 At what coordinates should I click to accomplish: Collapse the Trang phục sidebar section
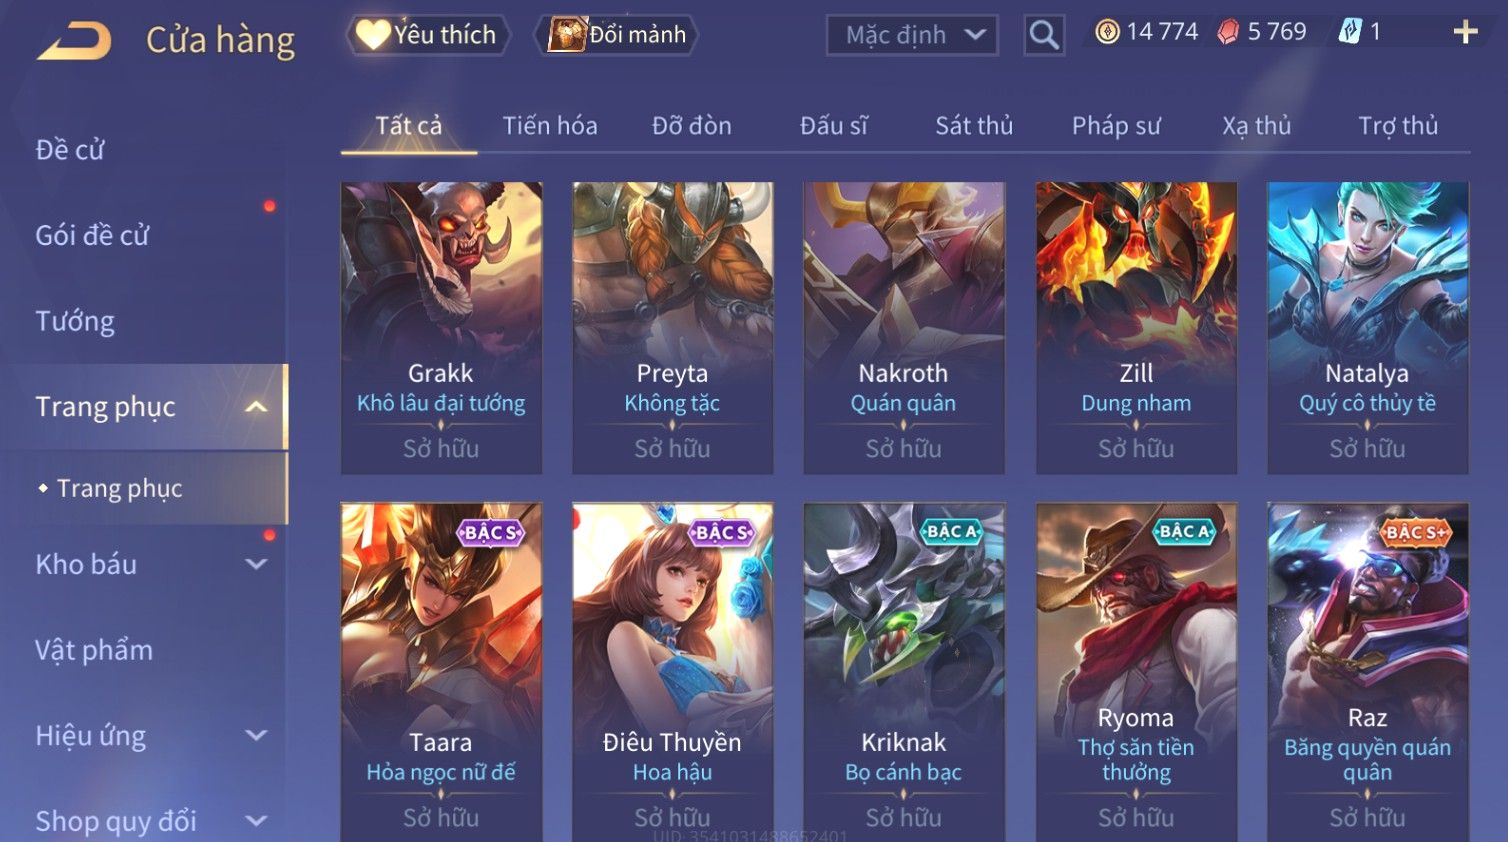(256, 407)
